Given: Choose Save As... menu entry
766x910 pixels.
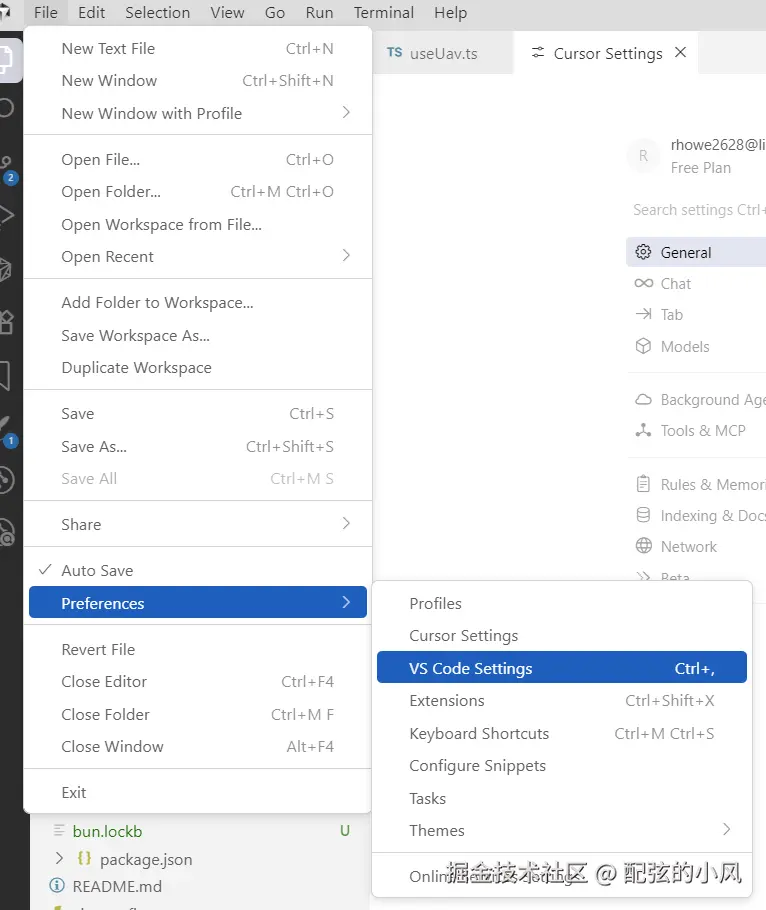Looking at the screenshot, I should [197, 446].
